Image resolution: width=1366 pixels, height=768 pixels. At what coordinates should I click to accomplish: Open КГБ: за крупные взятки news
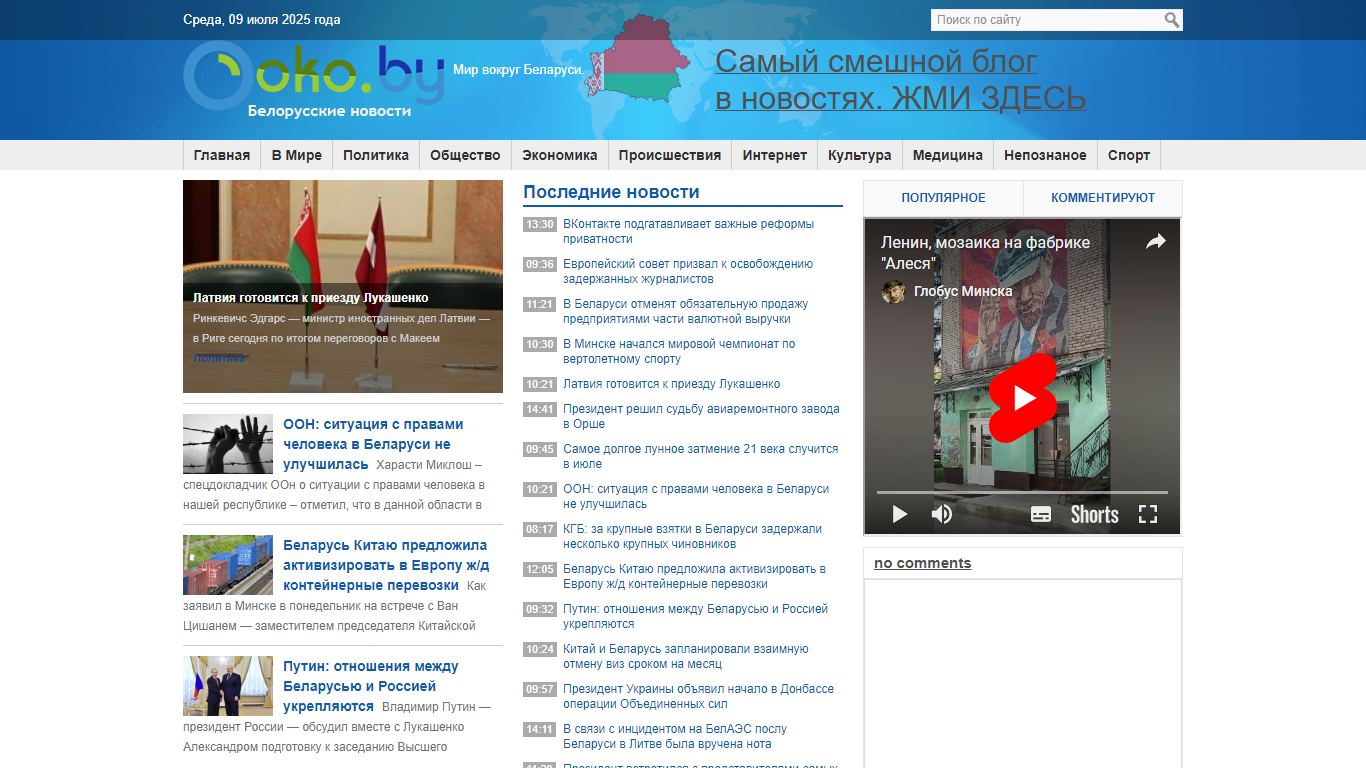coord(692,537)
